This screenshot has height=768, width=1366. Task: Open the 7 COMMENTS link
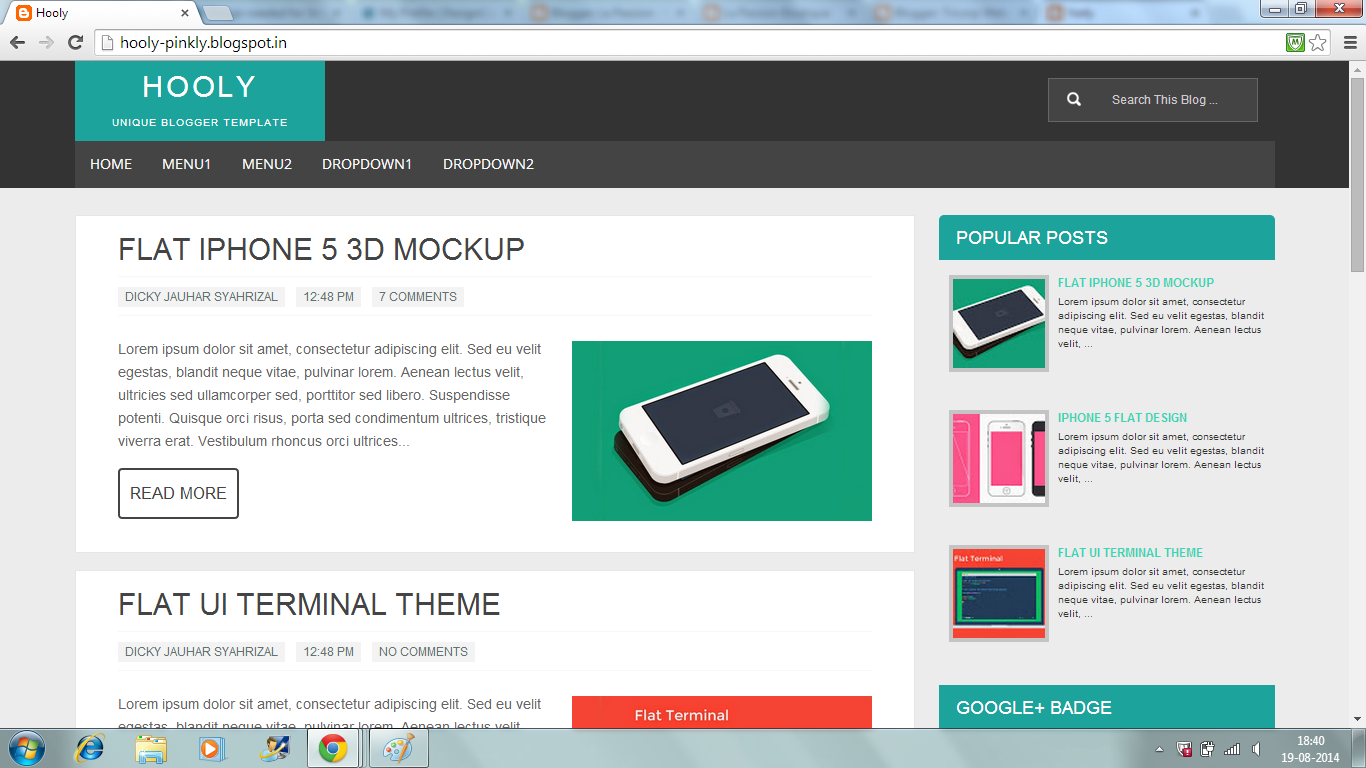tap(417, 296)
